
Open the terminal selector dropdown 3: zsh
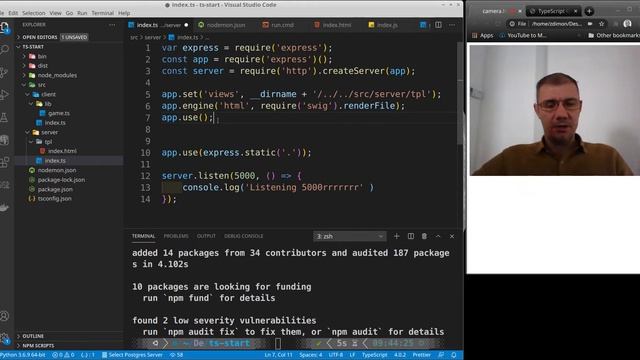(350, 236)
